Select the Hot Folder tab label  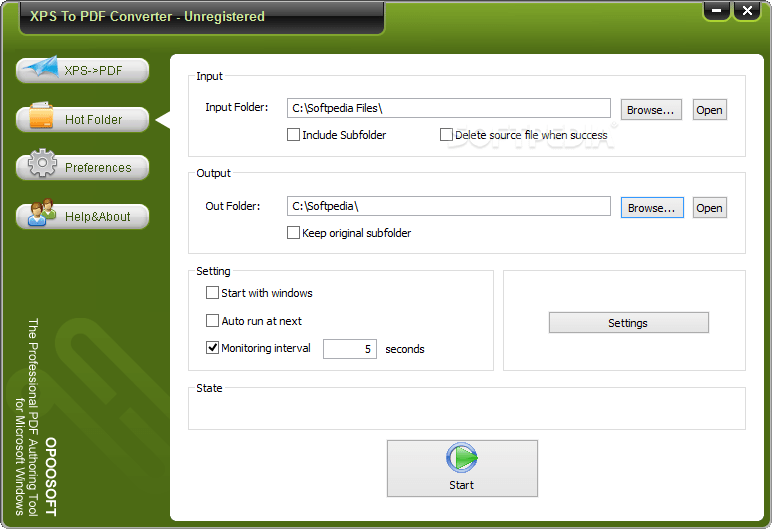tap(94, 120)
